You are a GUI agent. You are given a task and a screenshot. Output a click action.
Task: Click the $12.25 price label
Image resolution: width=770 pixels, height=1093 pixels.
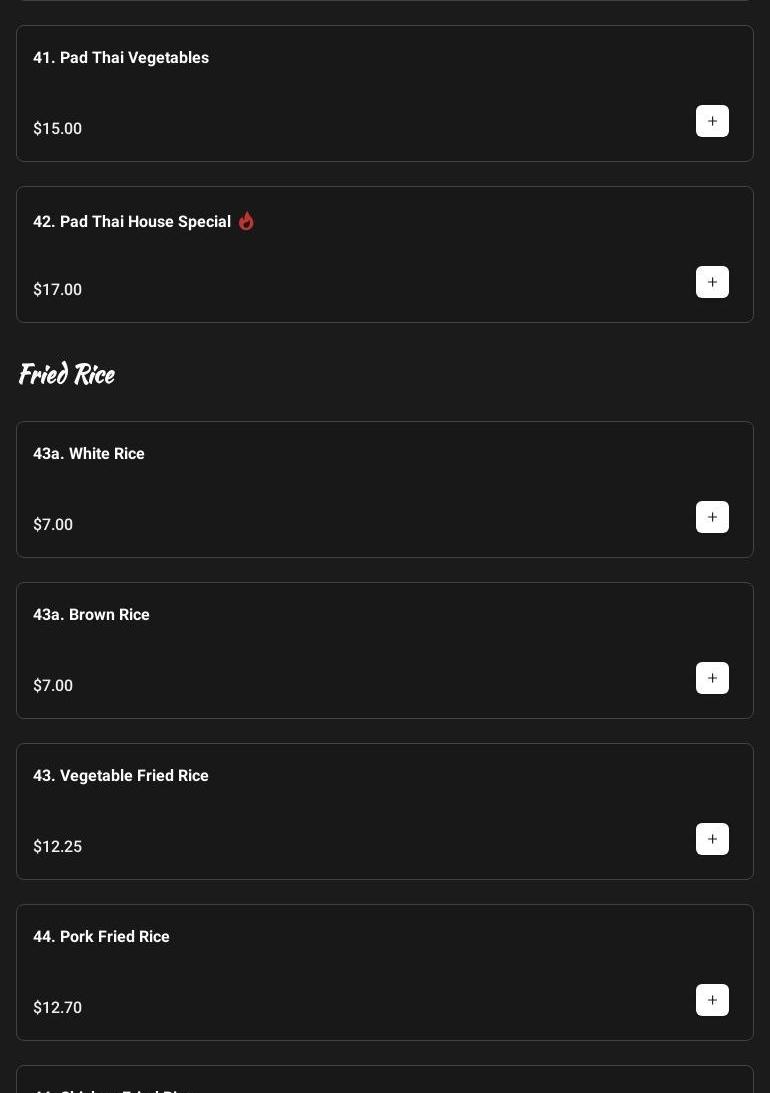[x=58, y=847]
